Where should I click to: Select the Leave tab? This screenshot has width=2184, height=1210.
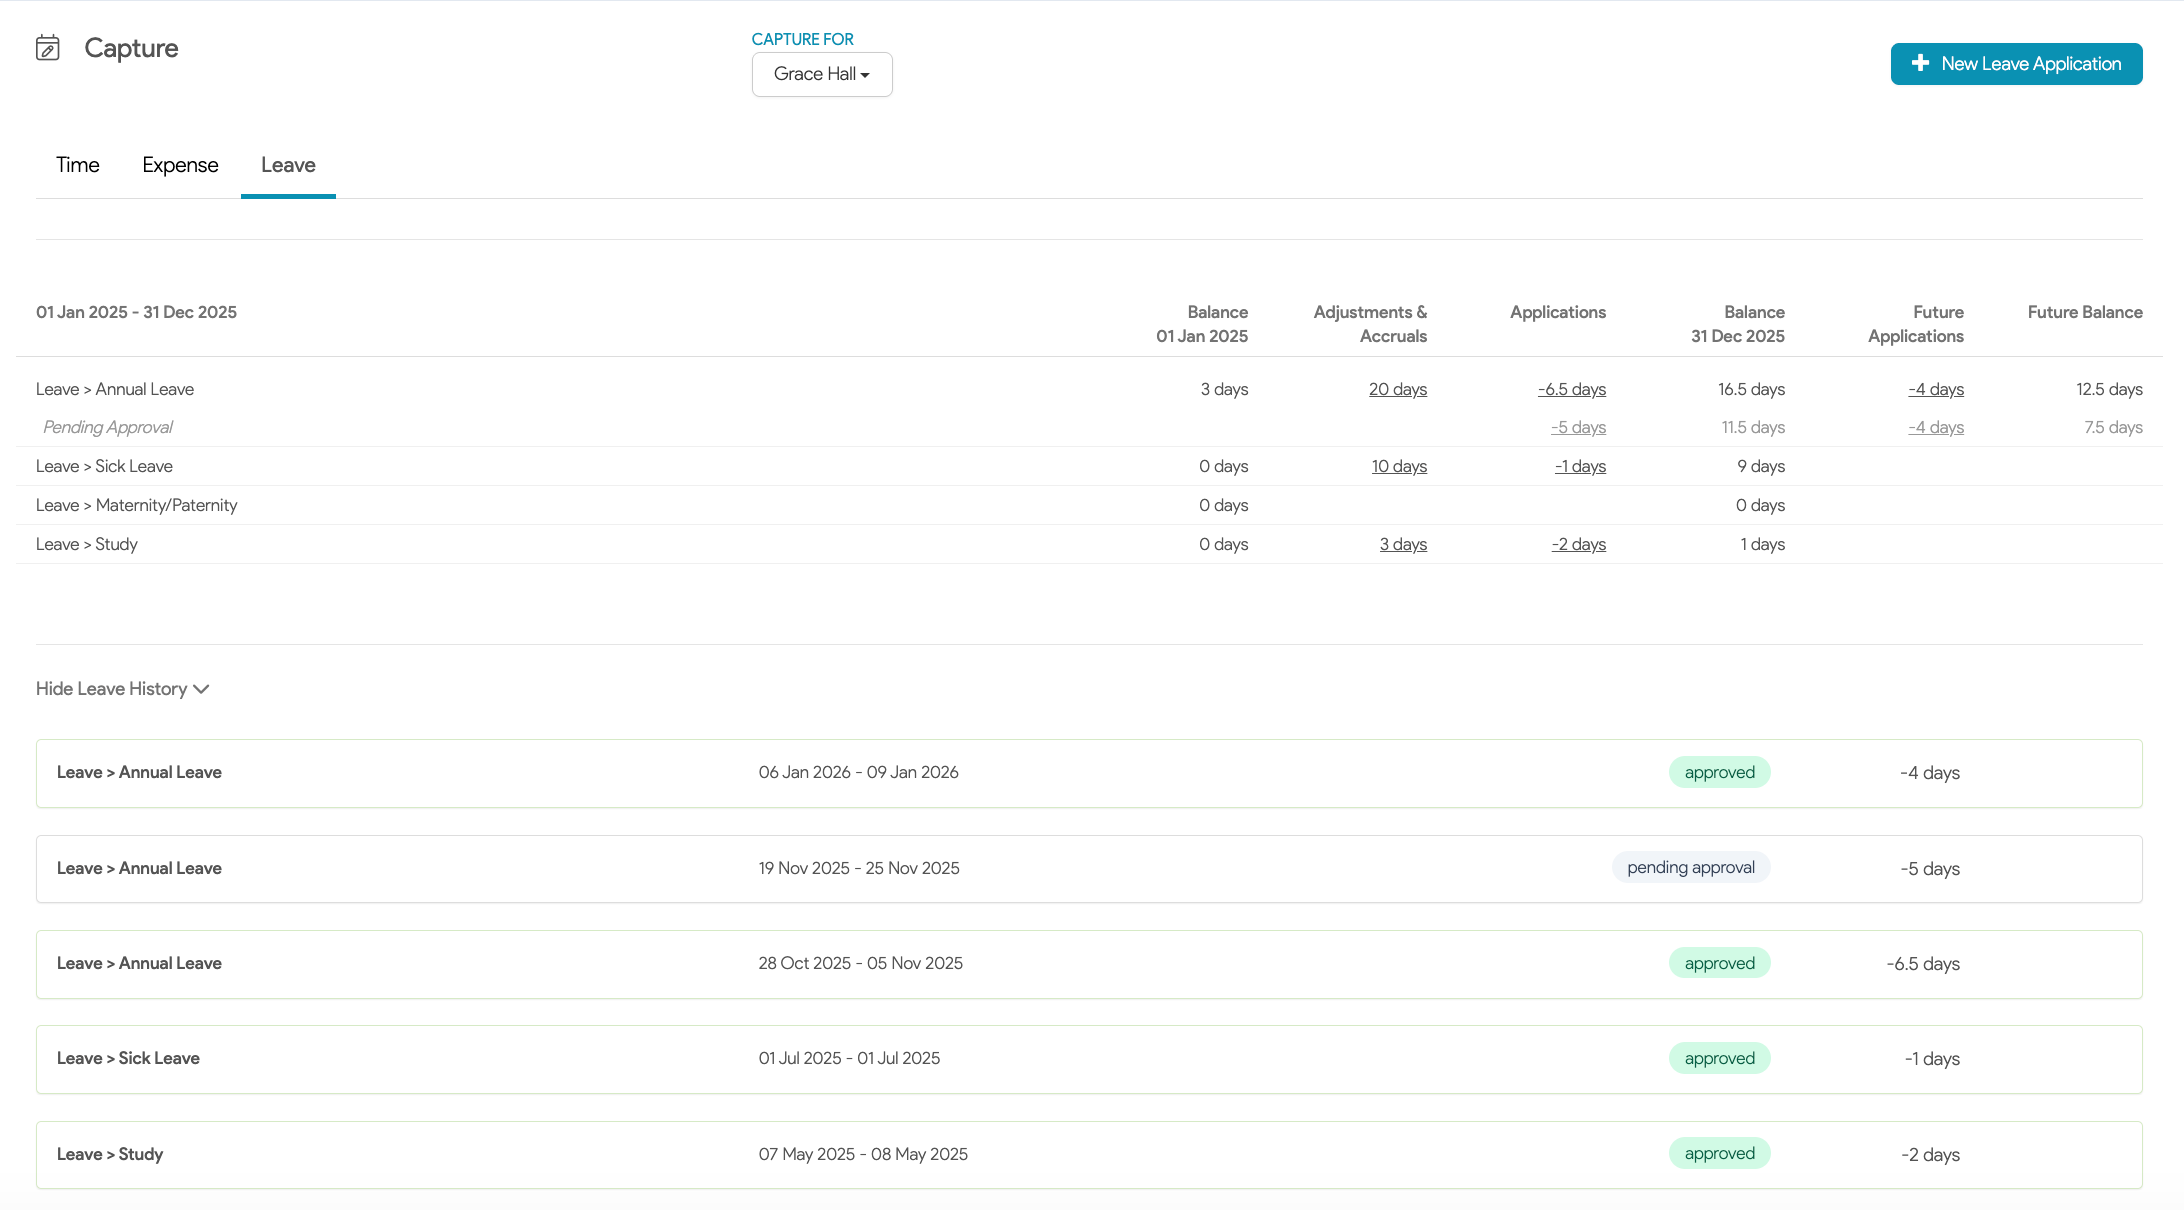point(288,165)
